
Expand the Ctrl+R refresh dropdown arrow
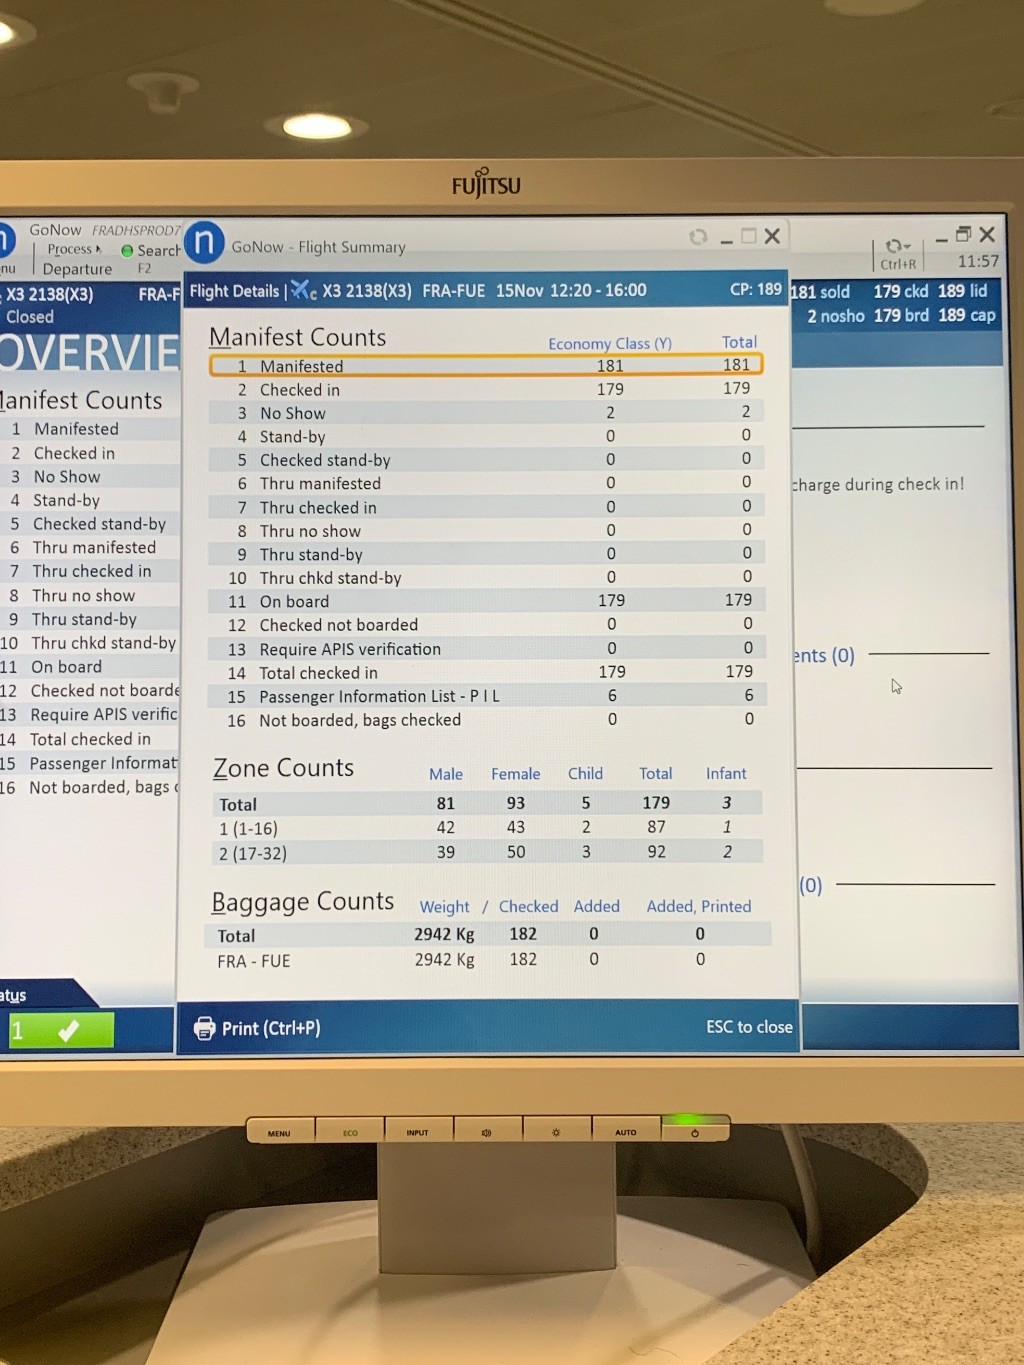(907, 247)
